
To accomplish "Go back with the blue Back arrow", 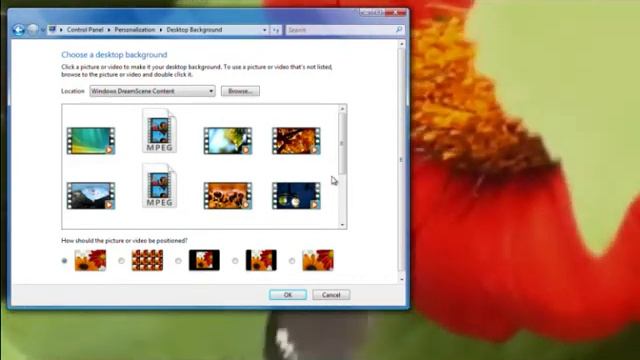I will click(18, 30).
